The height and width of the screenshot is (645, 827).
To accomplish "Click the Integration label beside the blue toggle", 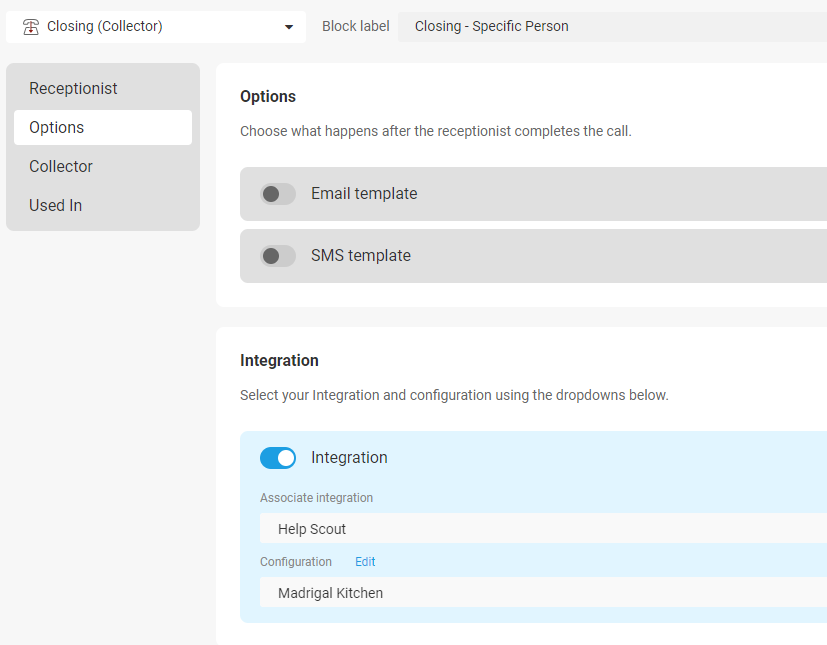I will tap(349, 457).
